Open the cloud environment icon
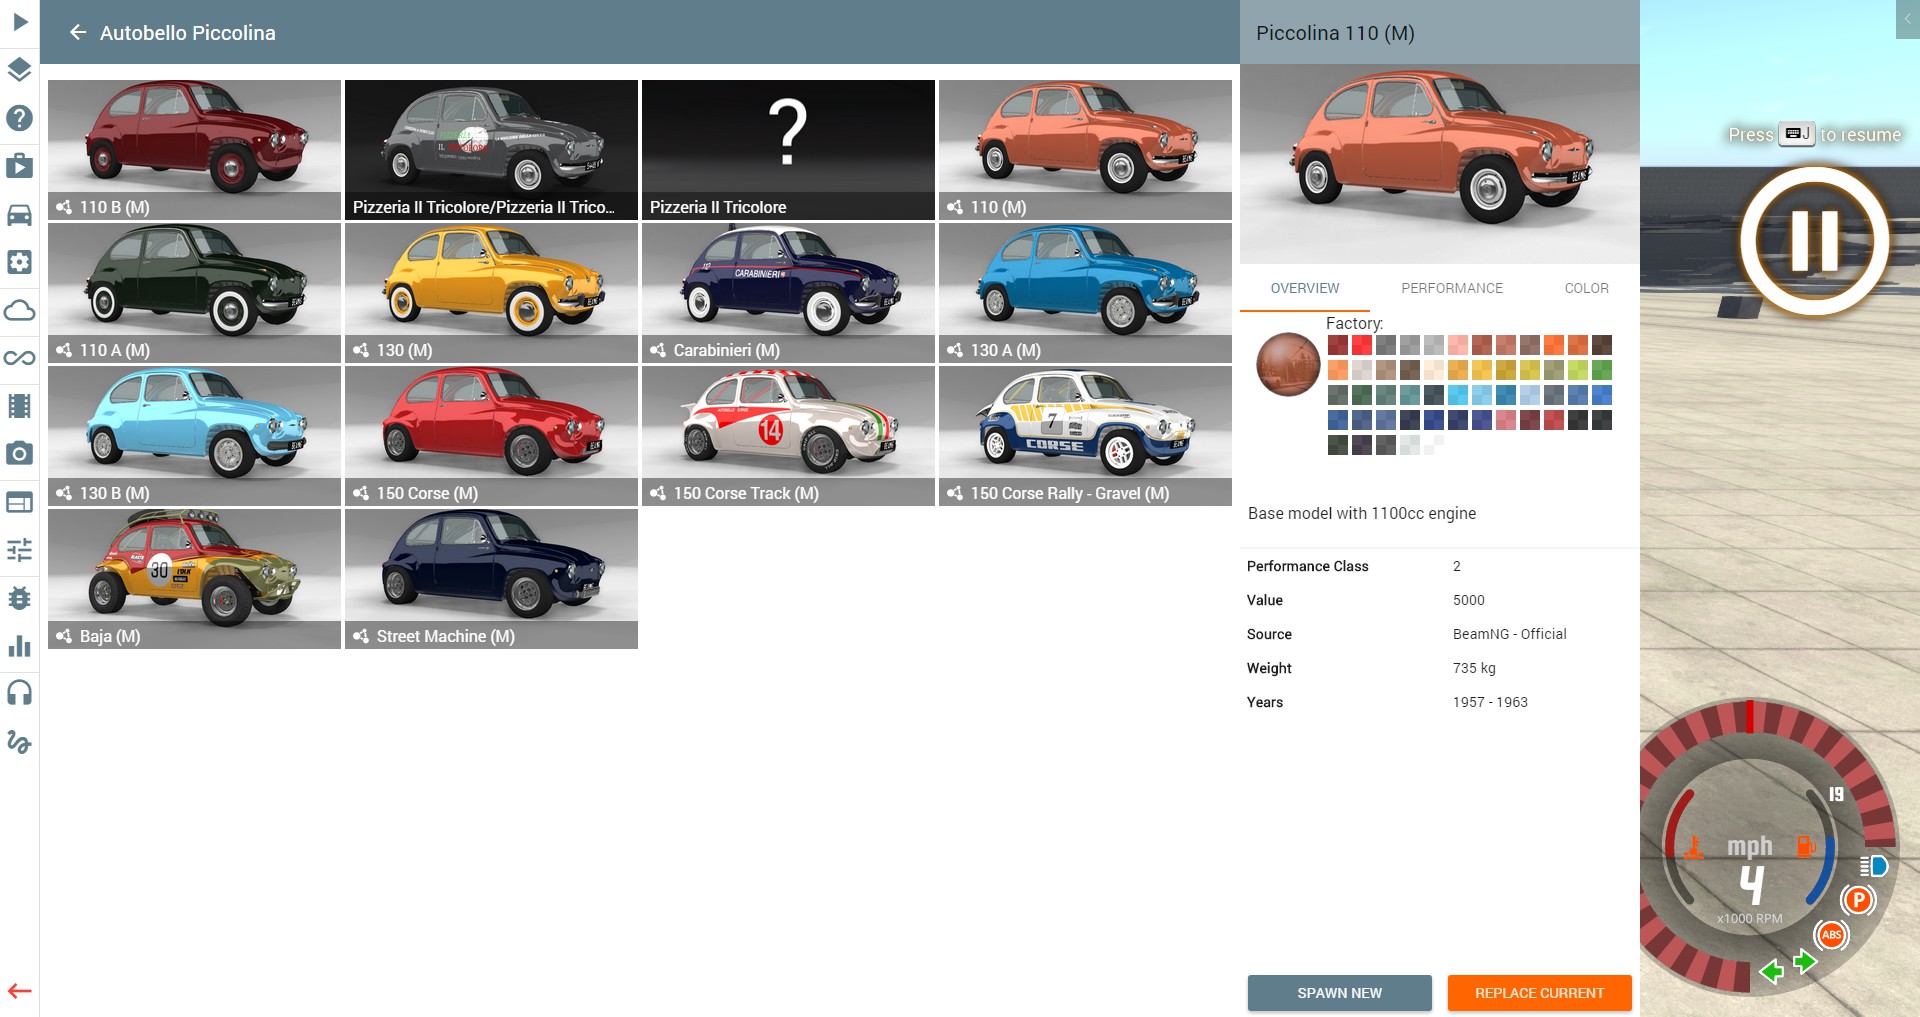The width and height of the screenshot is (1920, 1017). (20, 310)
